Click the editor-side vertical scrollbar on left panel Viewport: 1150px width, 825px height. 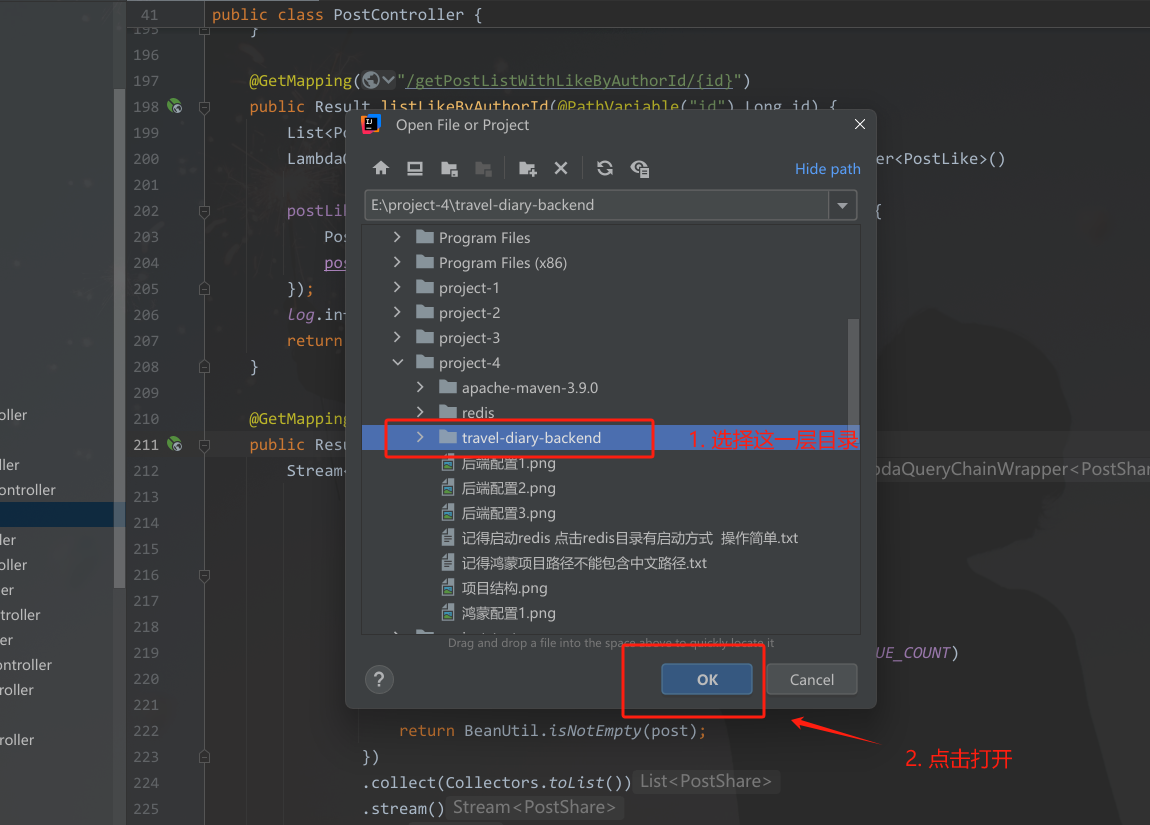(x=120, y=337)
